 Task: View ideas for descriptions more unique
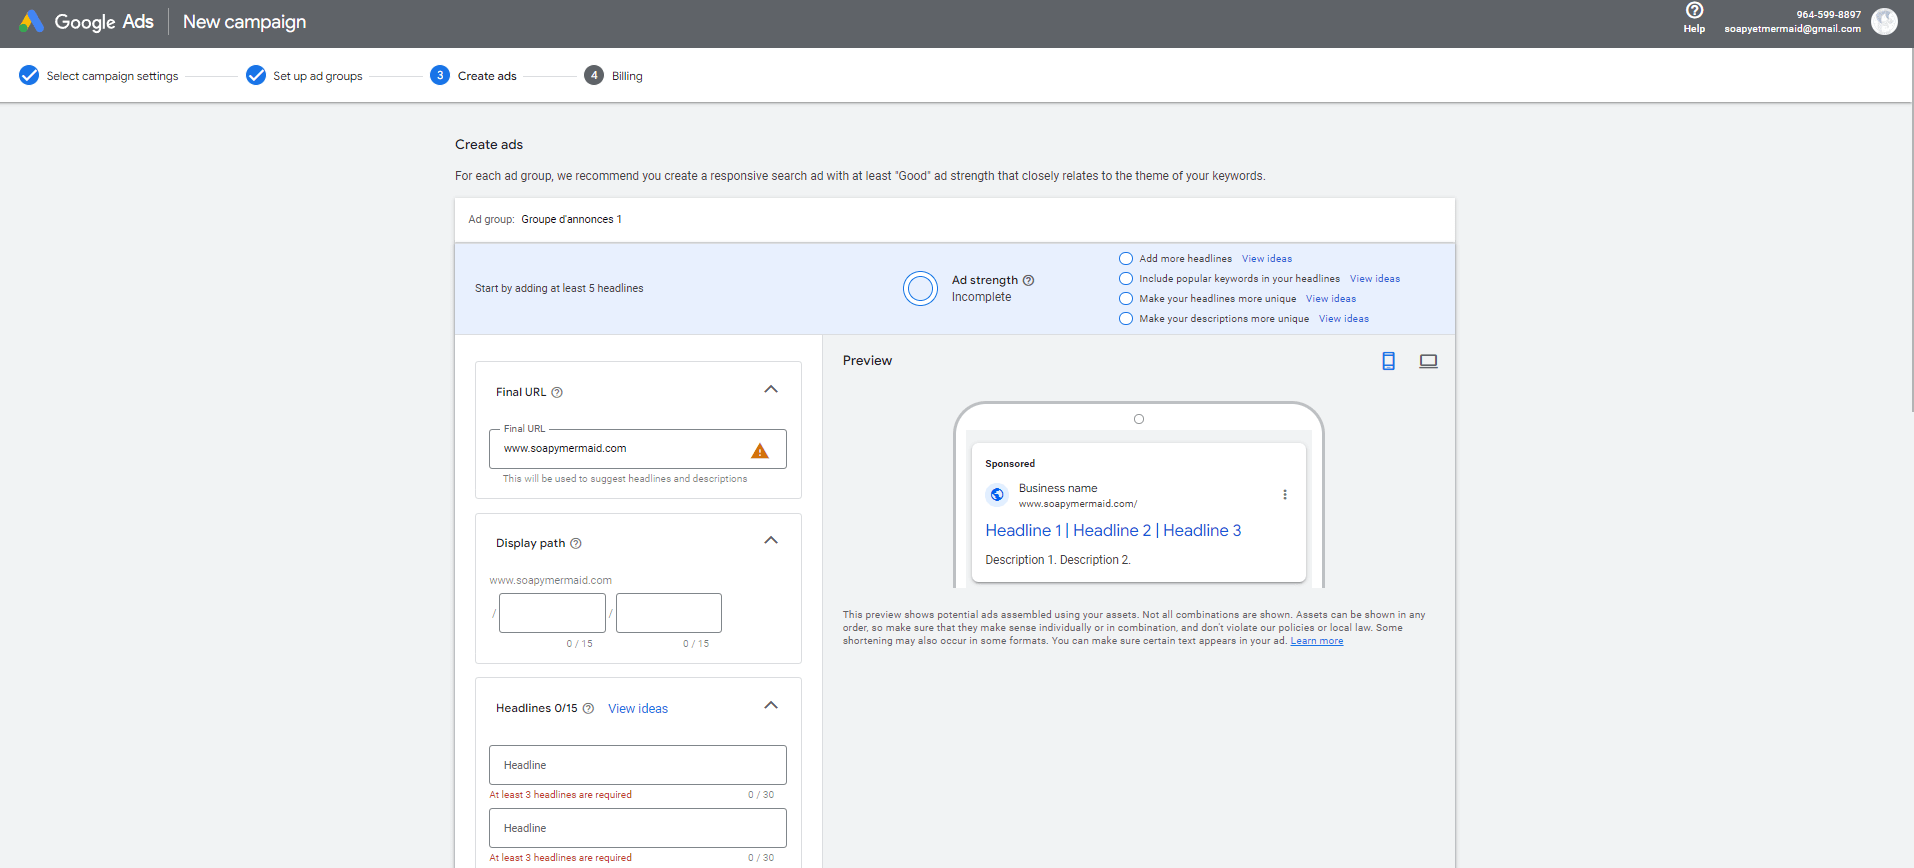[x=1344, y=318]
